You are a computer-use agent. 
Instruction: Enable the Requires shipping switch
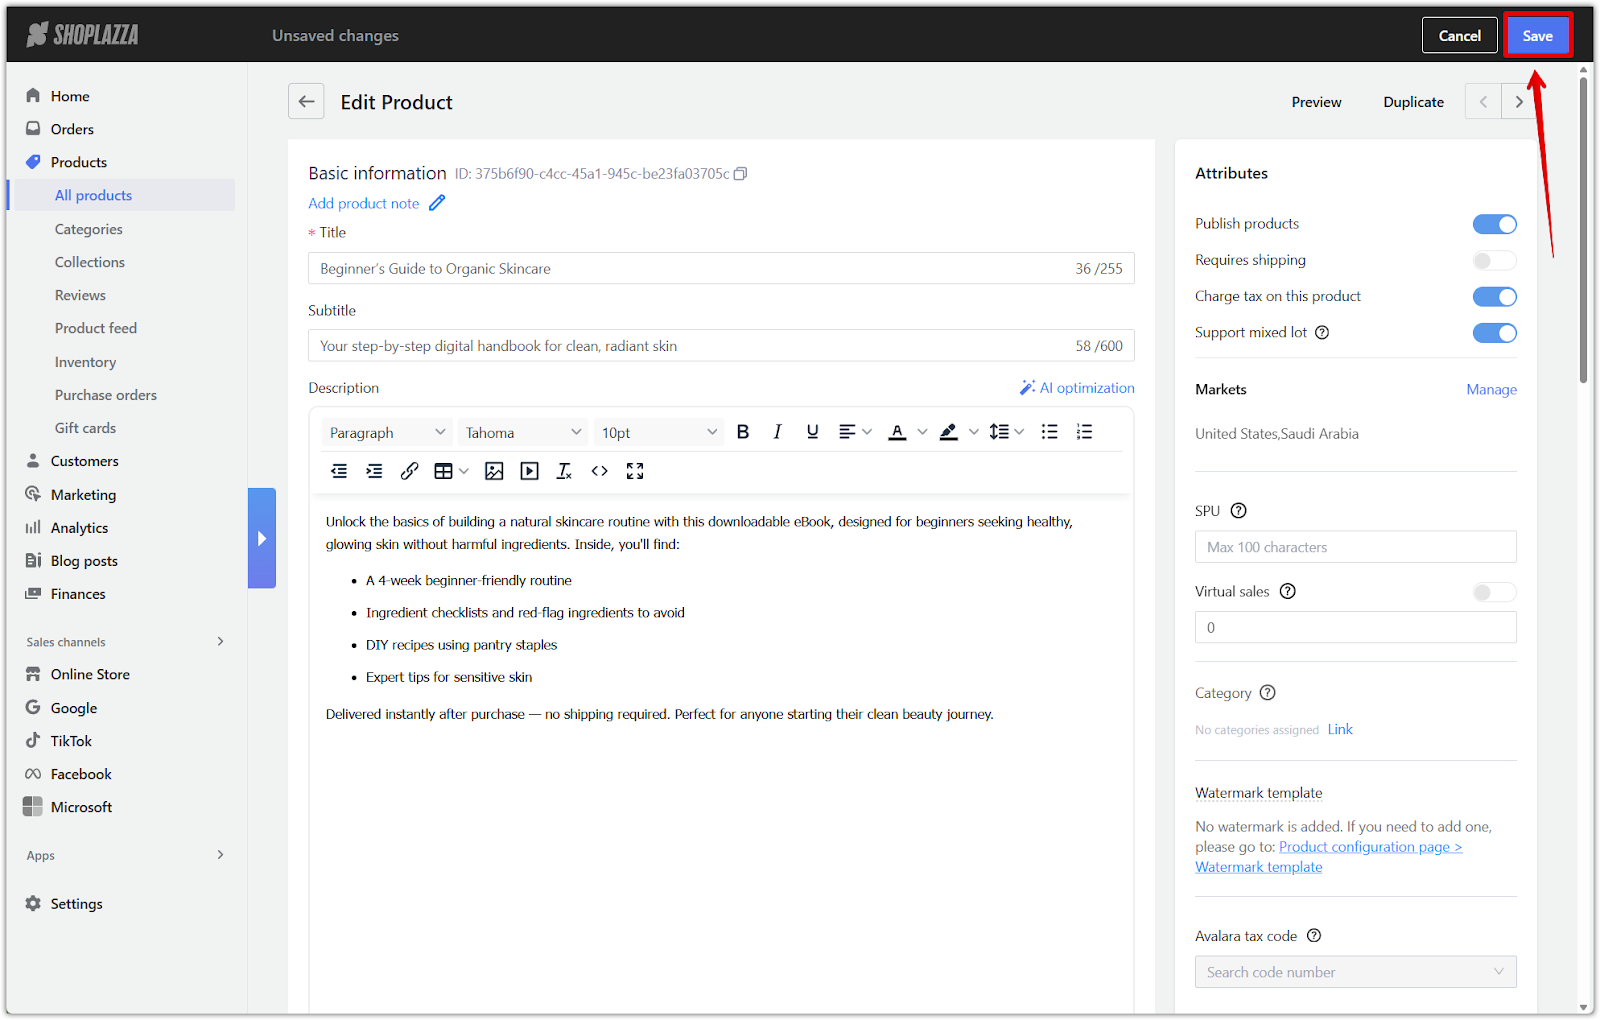click(1494, 261)
